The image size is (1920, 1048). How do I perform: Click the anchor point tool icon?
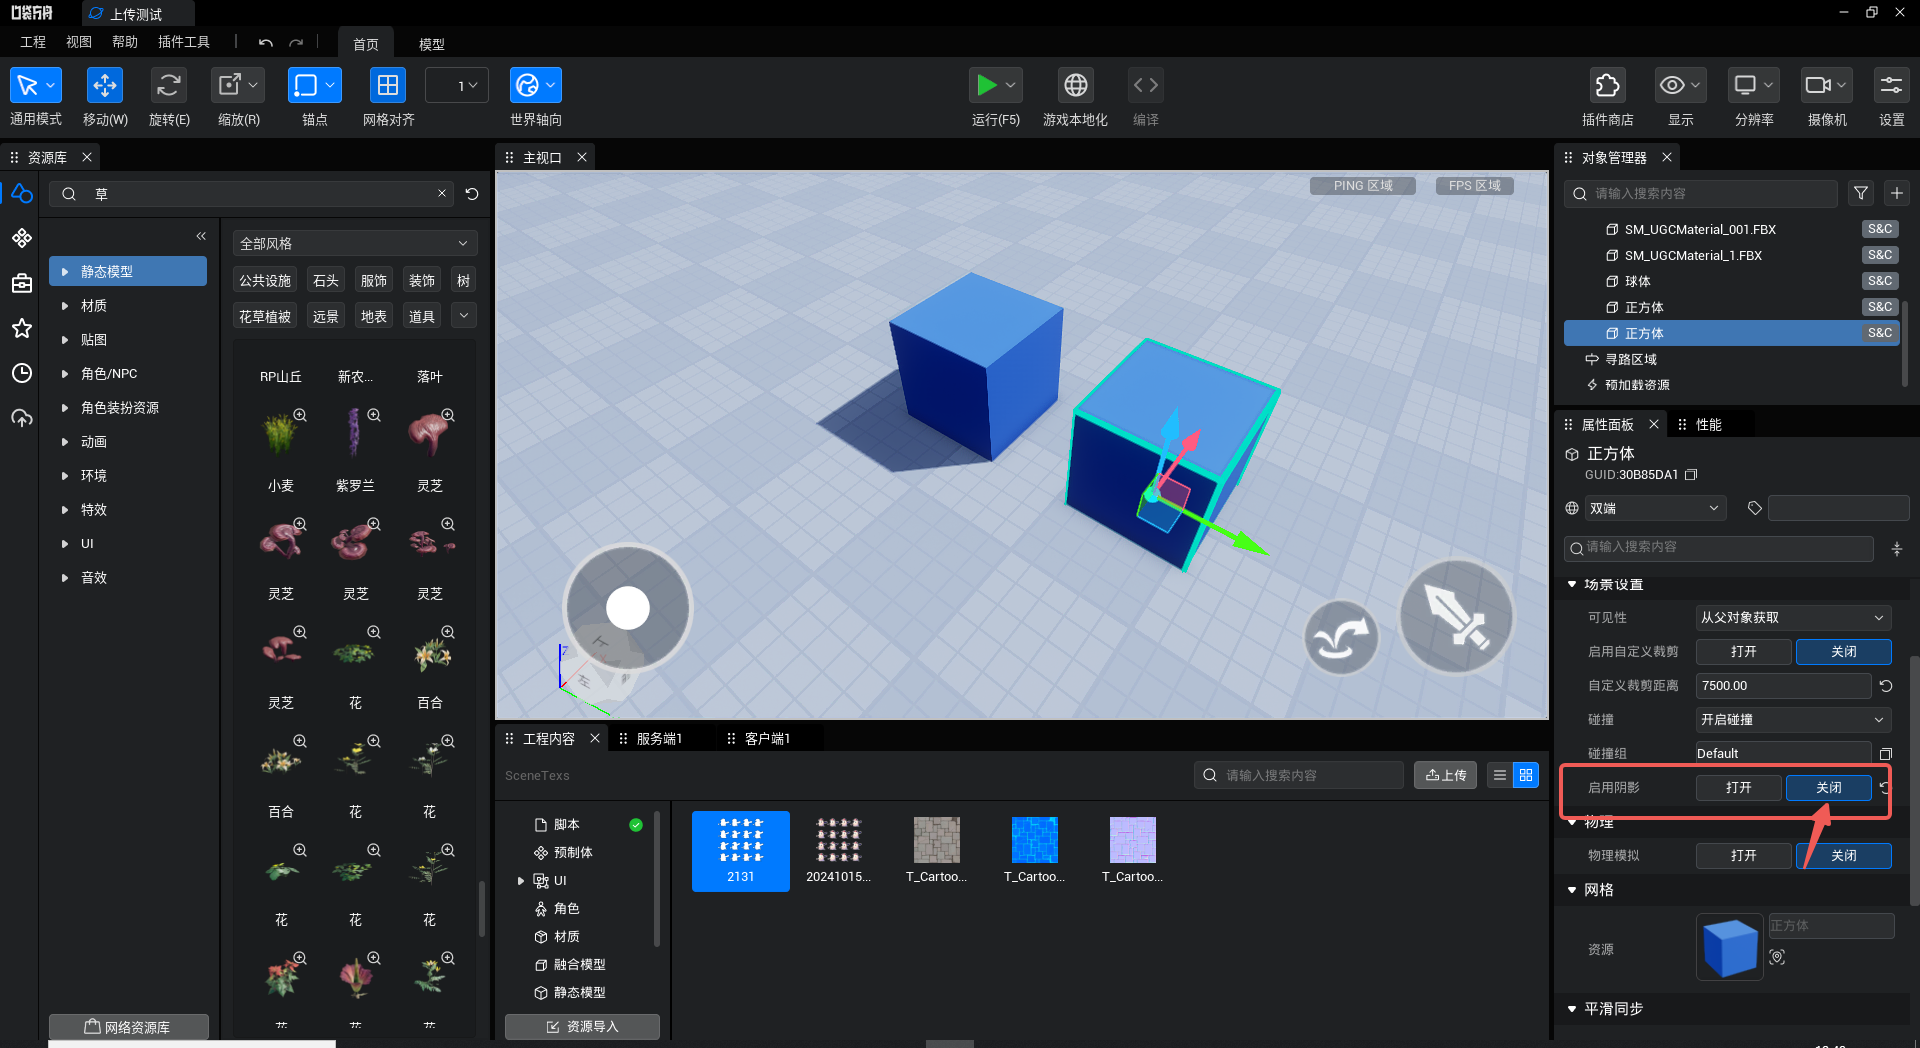[314, 85]
